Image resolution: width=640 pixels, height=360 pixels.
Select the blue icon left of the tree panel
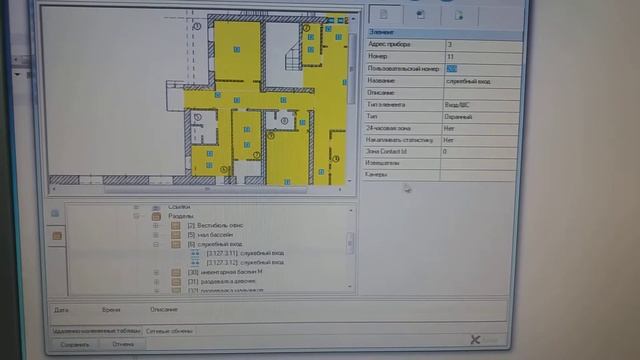click(x=56, y=213)
